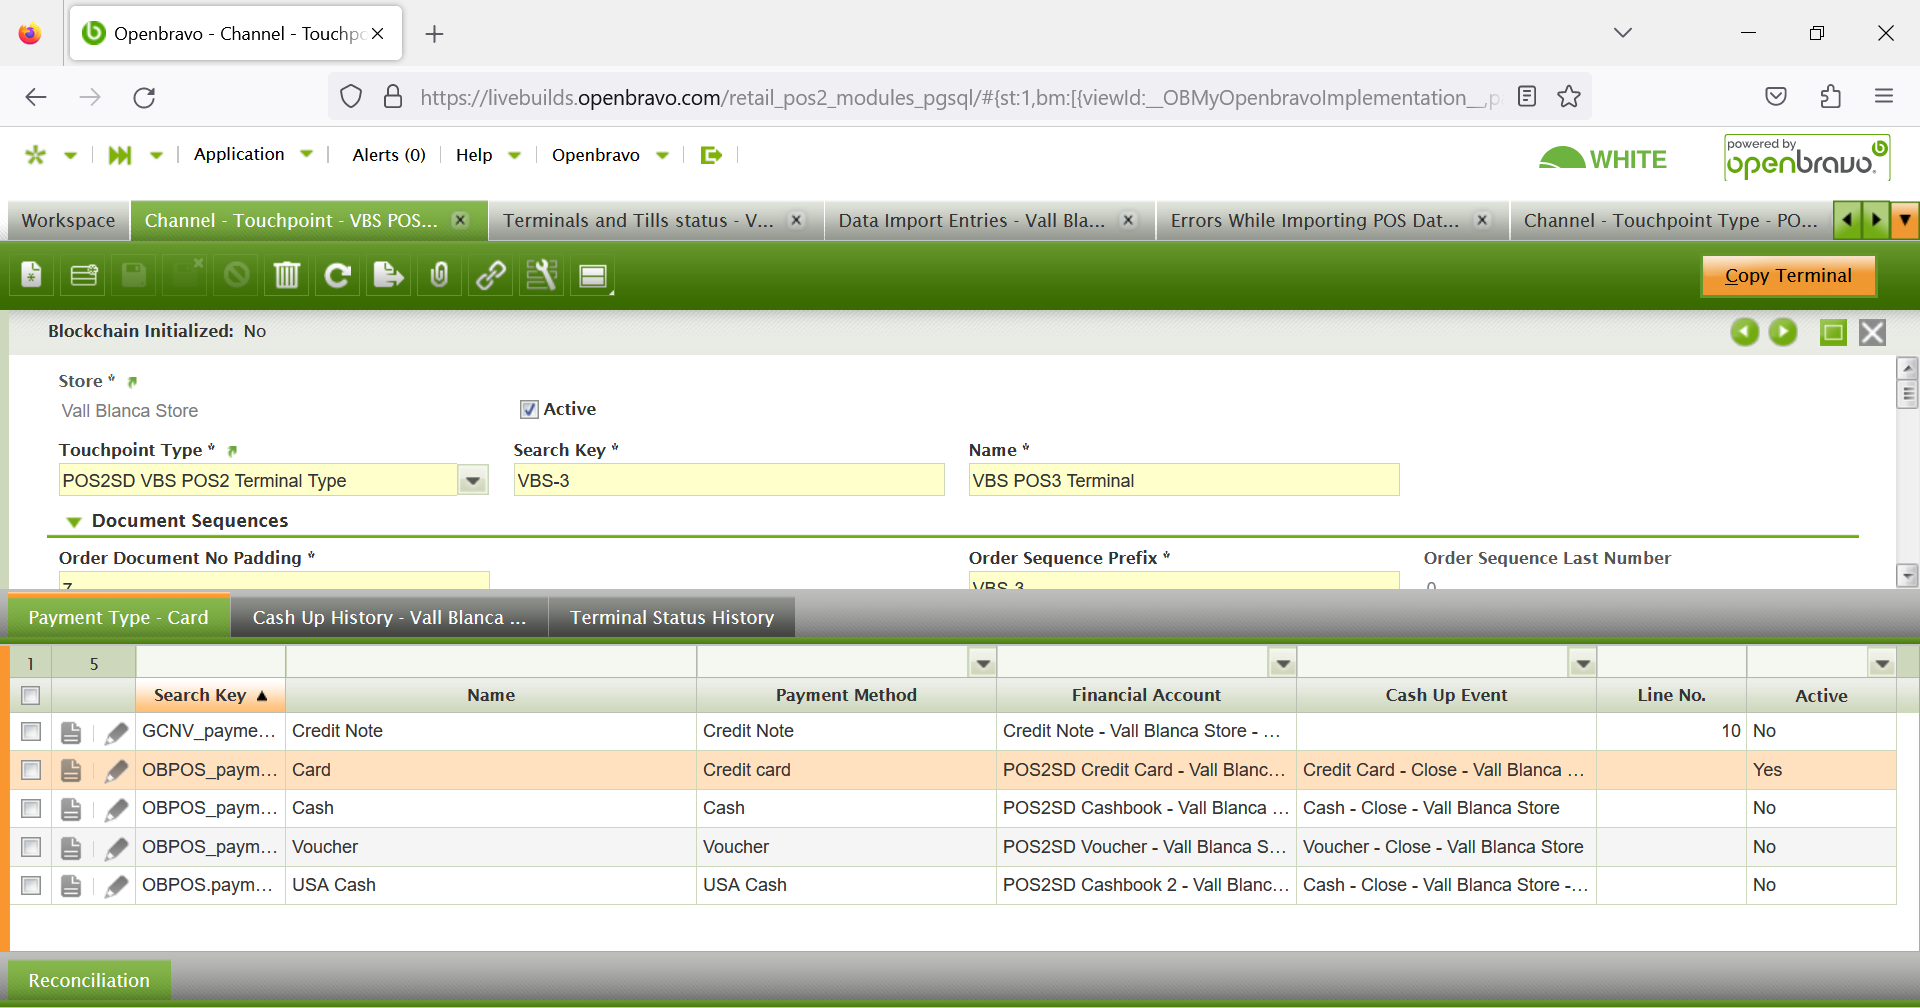Export data with the export icon
Image resolution: width=1920 pixels, height=1008 pixels.
click(x=389, y=275)
